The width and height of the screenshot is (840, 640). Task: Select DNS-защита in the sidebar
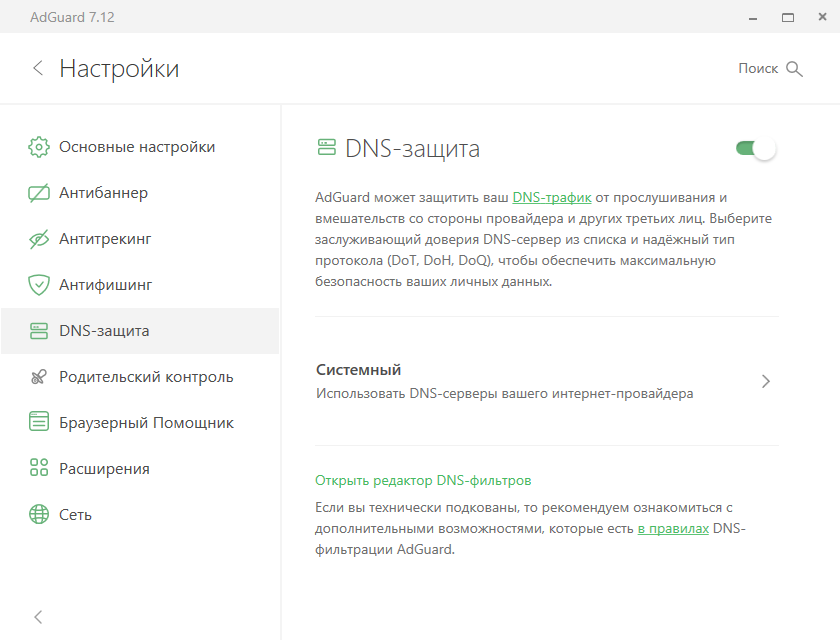click(140, 331)
